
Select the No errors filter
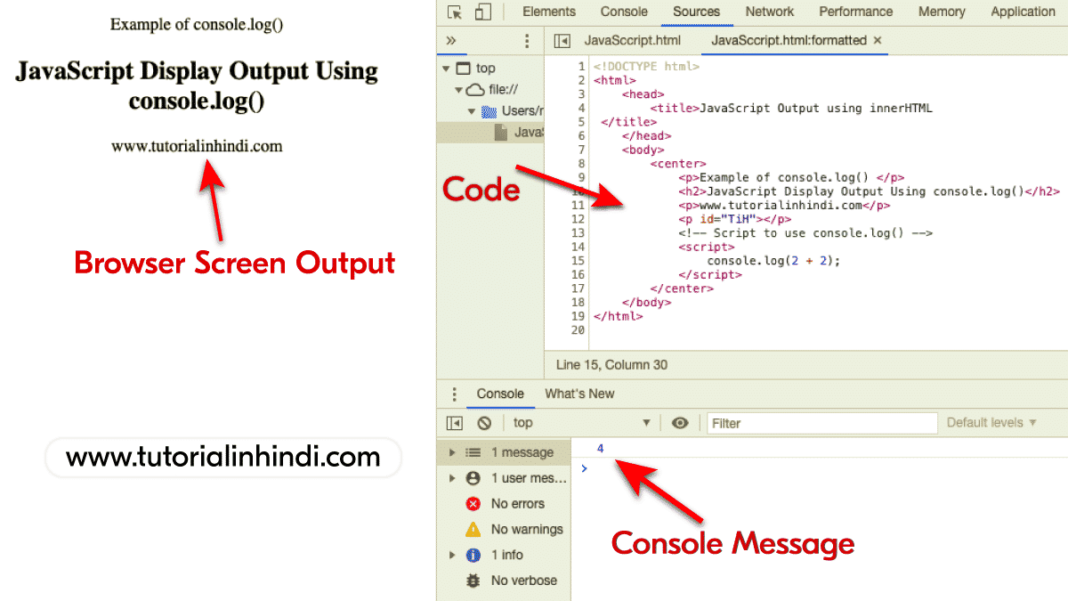(x=517, y=504)
